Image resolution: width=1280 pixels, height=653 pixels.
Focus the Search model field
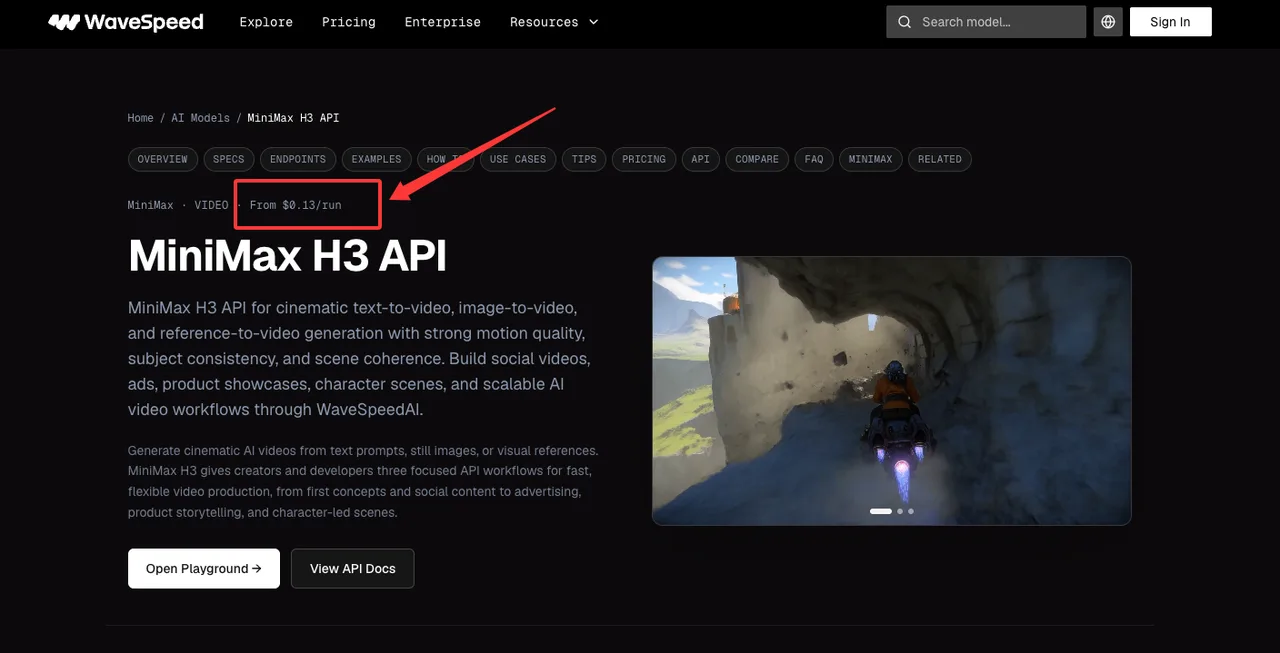click(x=986, y=22)
